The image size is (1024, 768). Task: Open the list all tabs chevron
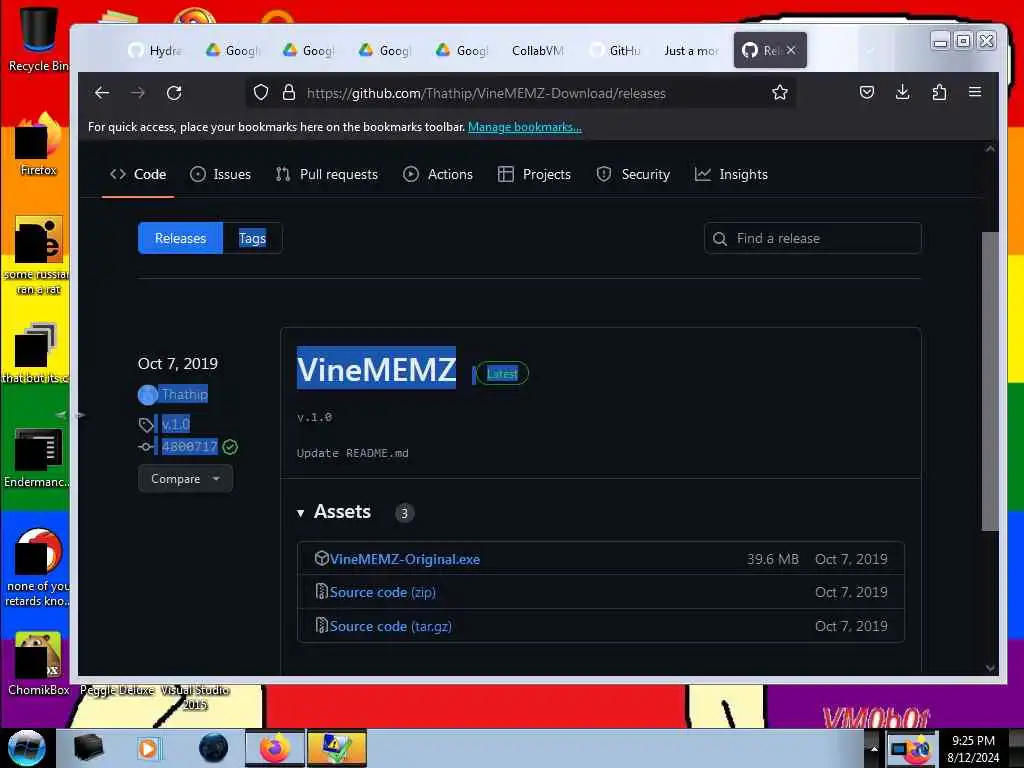[869, 50]
